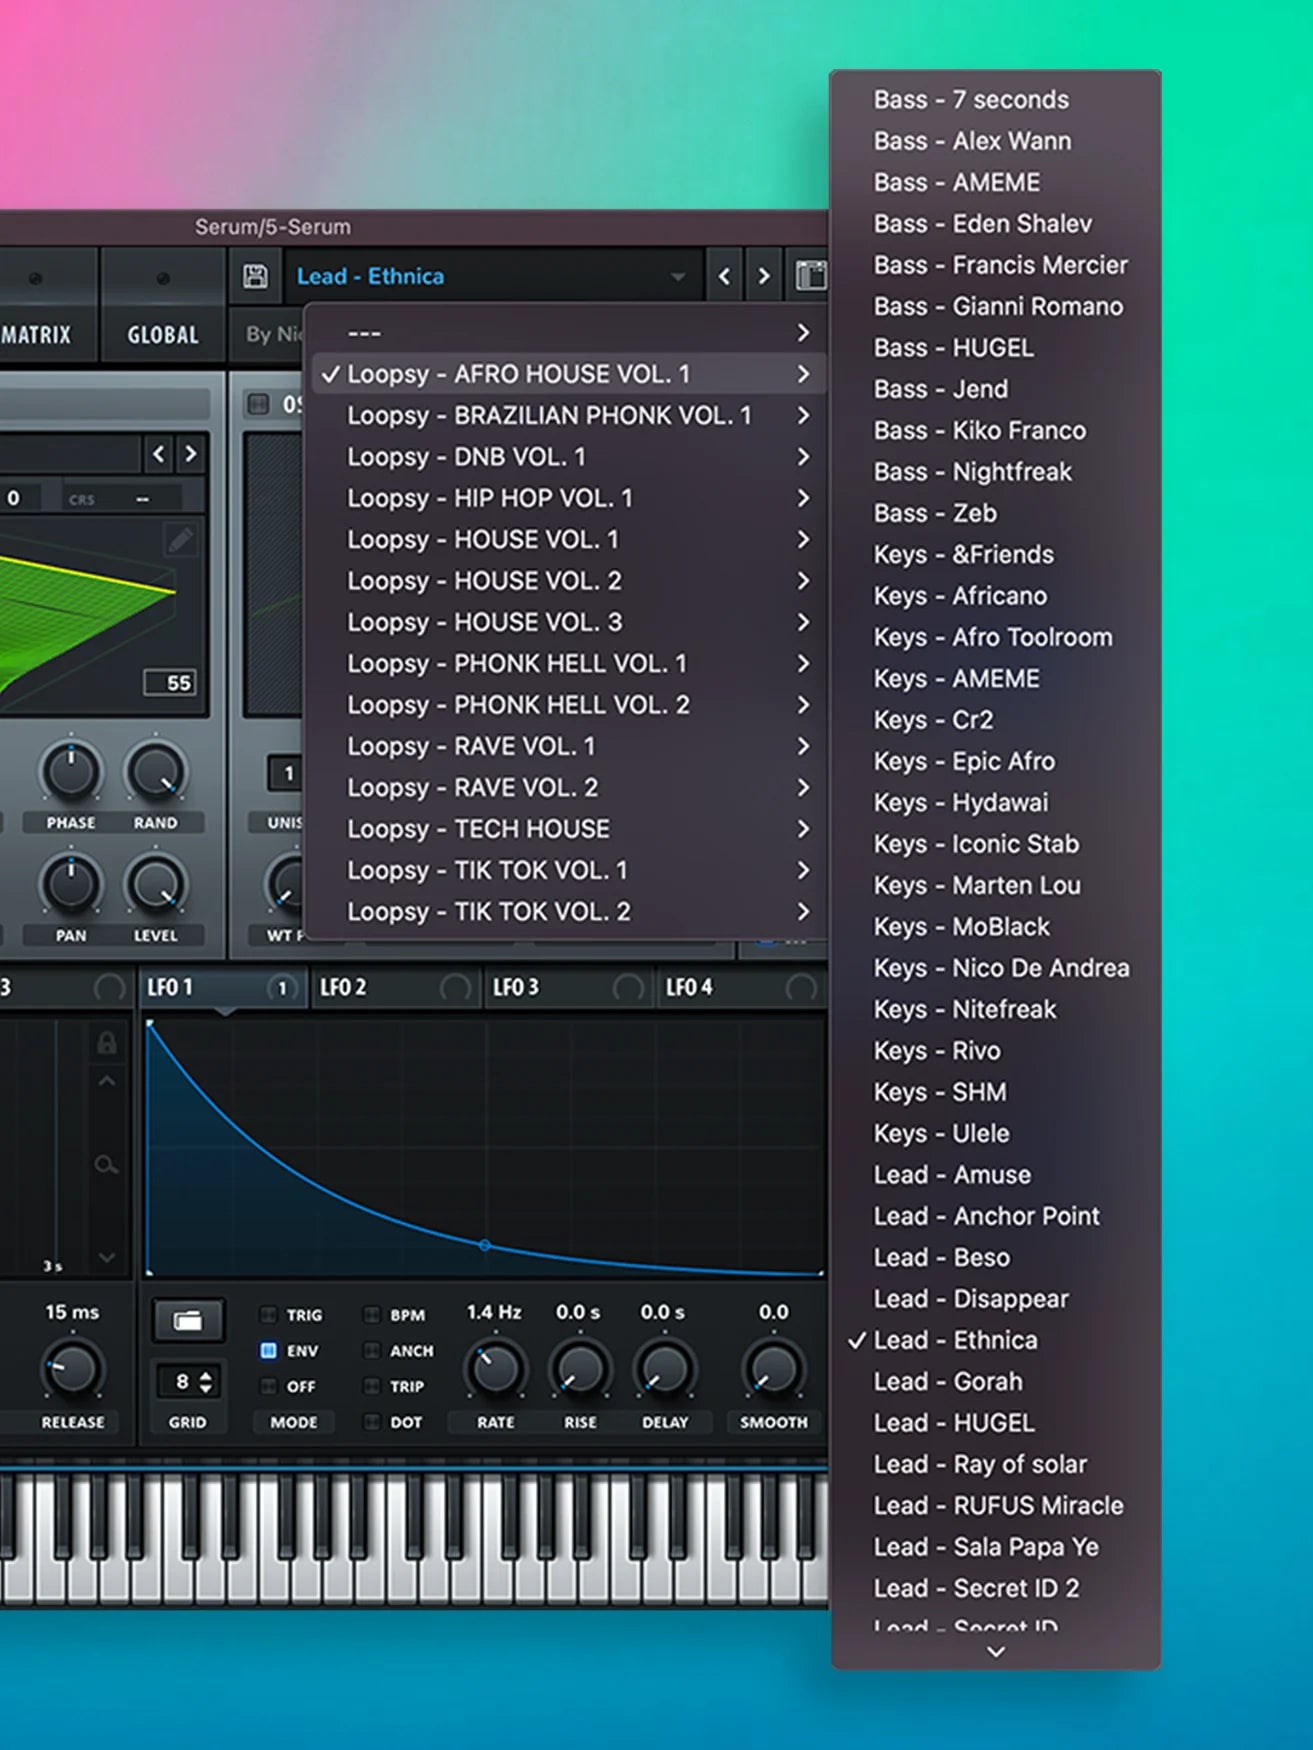Click the LFO 3 modulation source circle
Viewport: 1313px width, 1750px height.
point(628,988)
